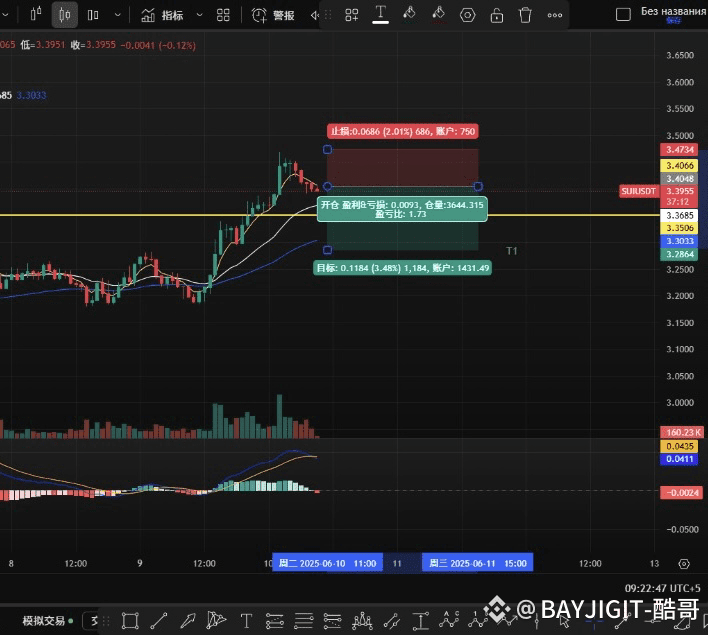Select the arrow drawing tool

[x=187, y=621]
